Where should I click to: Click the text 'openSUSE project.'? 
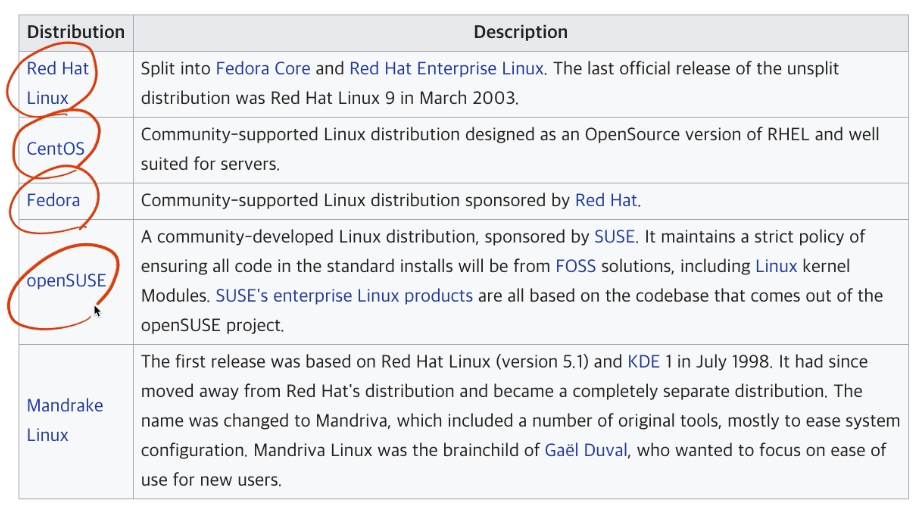pyautogui.click(x=213, y=325)
